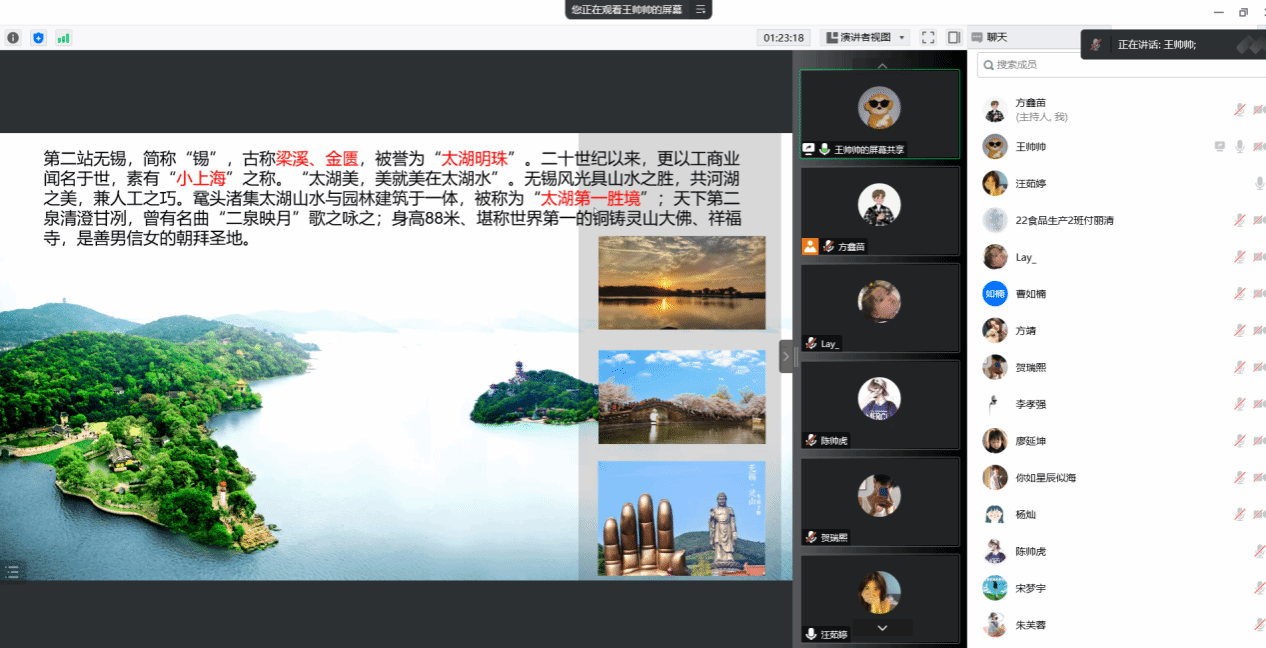1266x648 pixels.
Task: Open the screen-sharing options menu icon
Action: tap(701, 9)
